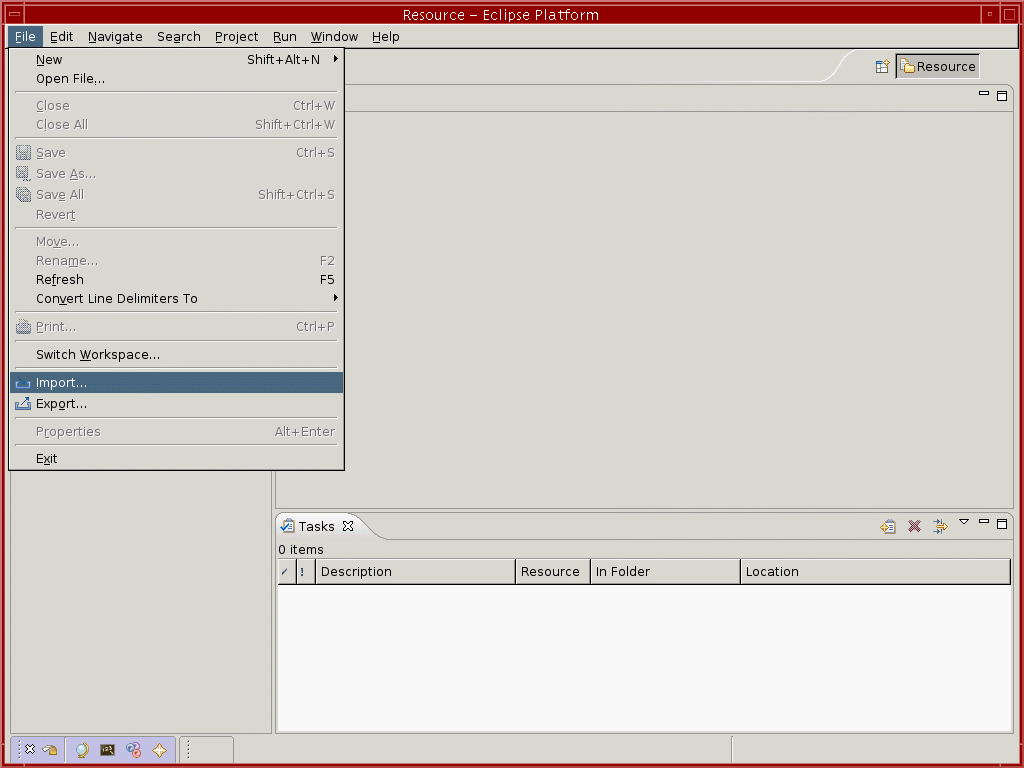Click the globe icon in bottom bar
This screenshot has height=768, width=1024.
82,749
